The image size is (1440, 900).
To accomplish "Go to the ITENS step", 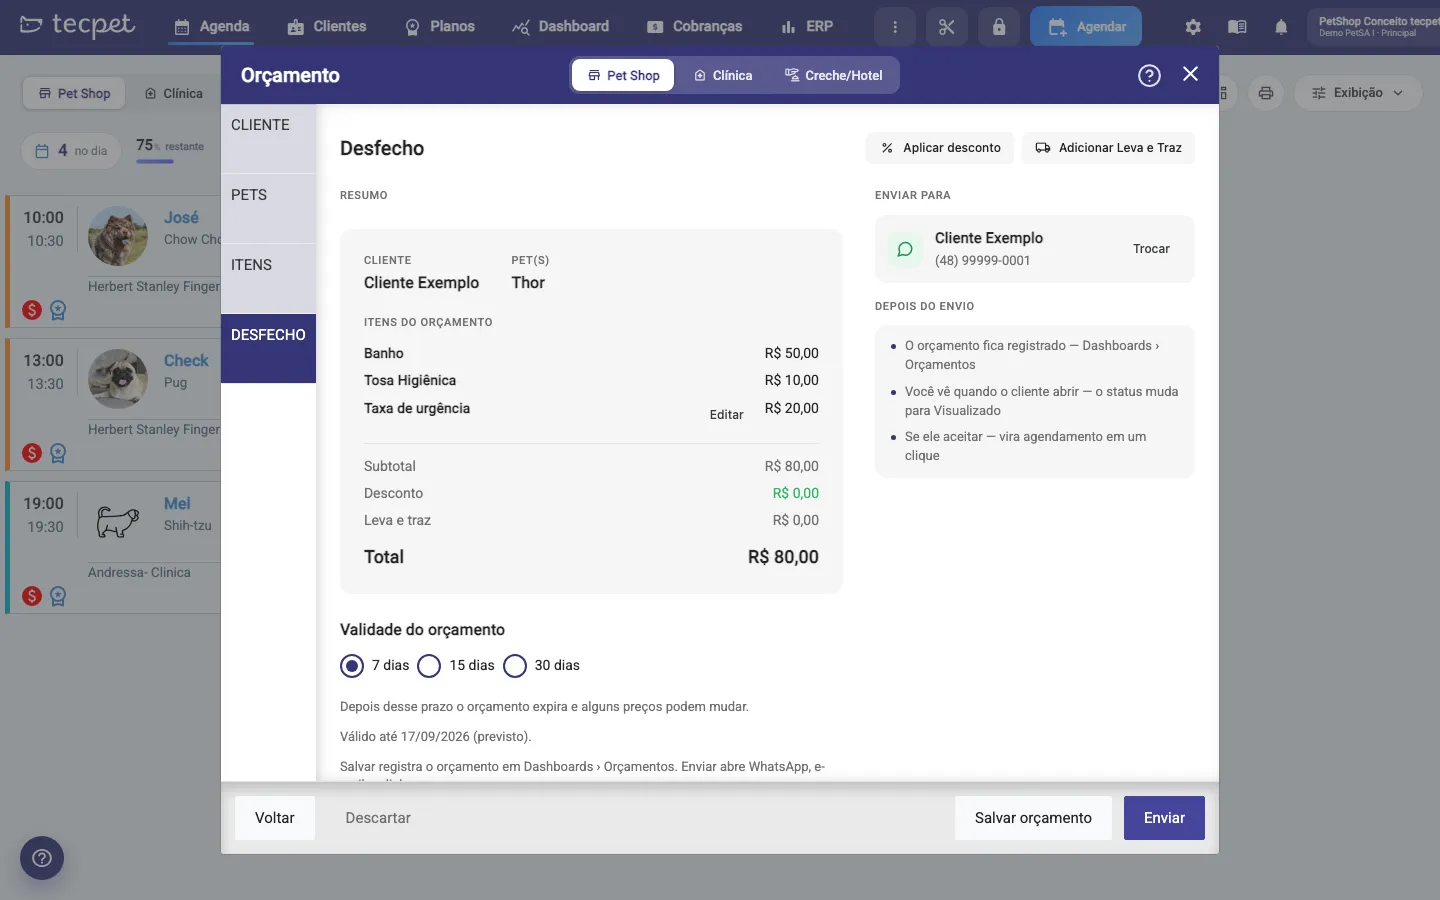I will coord(268,278).
